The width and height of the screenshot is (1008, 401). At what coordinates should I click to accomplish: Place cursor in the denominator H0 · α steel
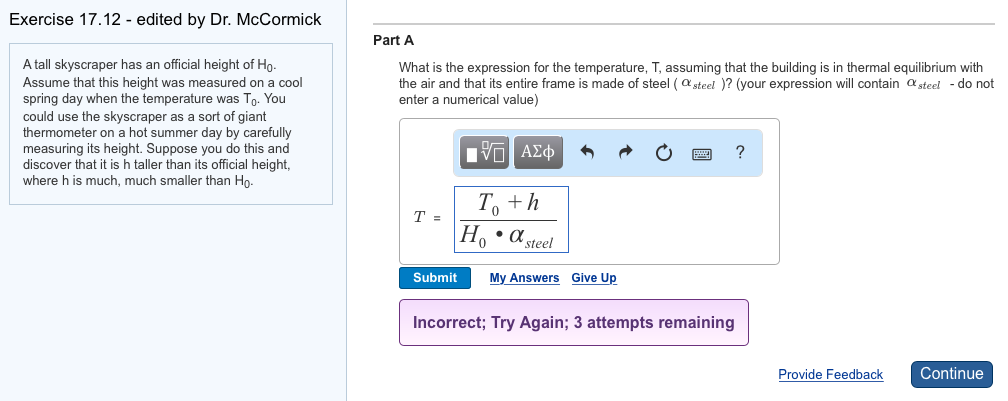(x=508, y=238)
